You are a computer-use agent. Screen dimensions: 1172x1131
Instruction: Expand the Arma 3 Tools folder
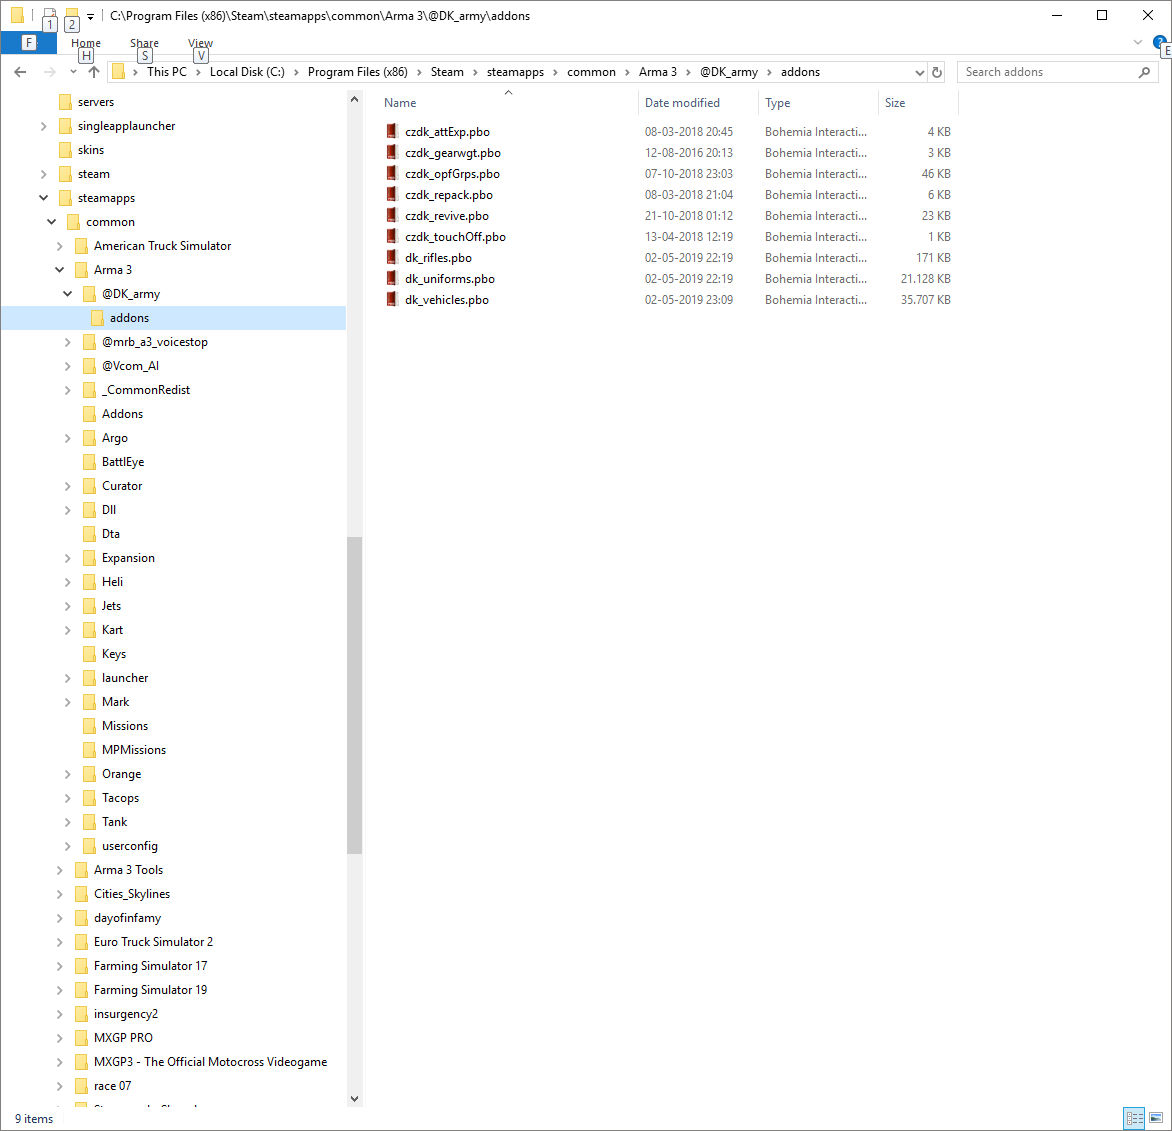click(x=60, y=870)
